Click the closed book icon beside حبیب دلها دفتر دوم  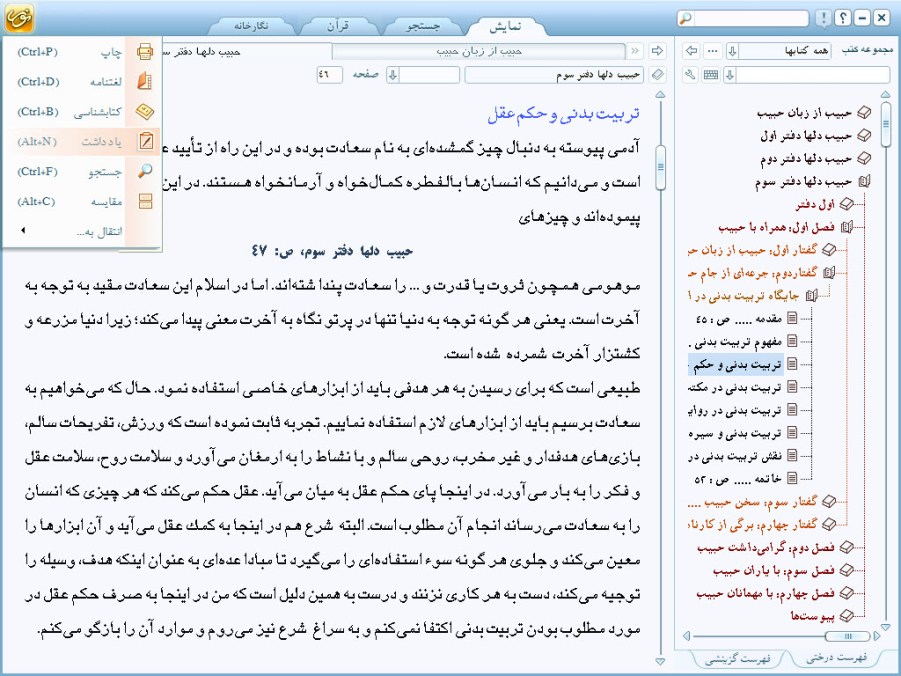(864, 158)
